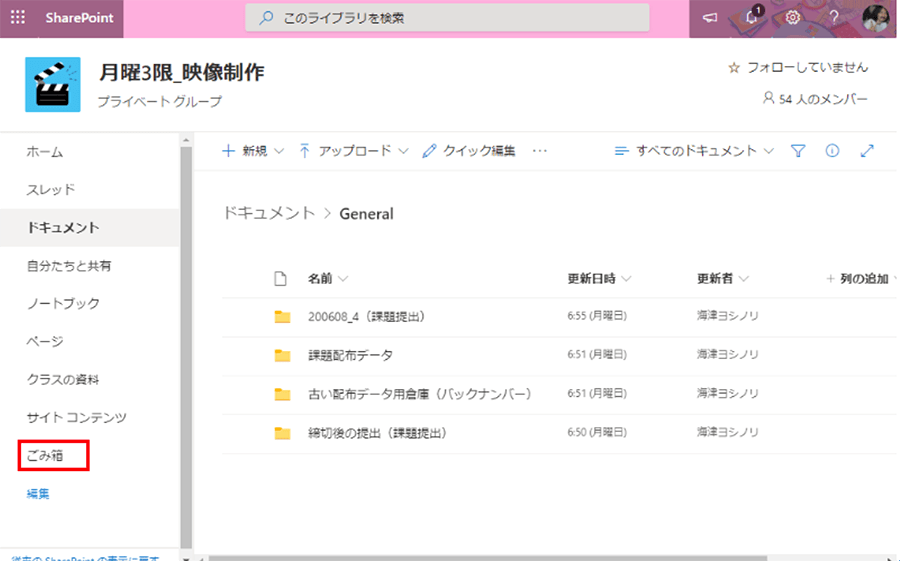Open the notifications bell icon
Image resolution: width=900 pixels, height=561 pixels.
(752, 18)
